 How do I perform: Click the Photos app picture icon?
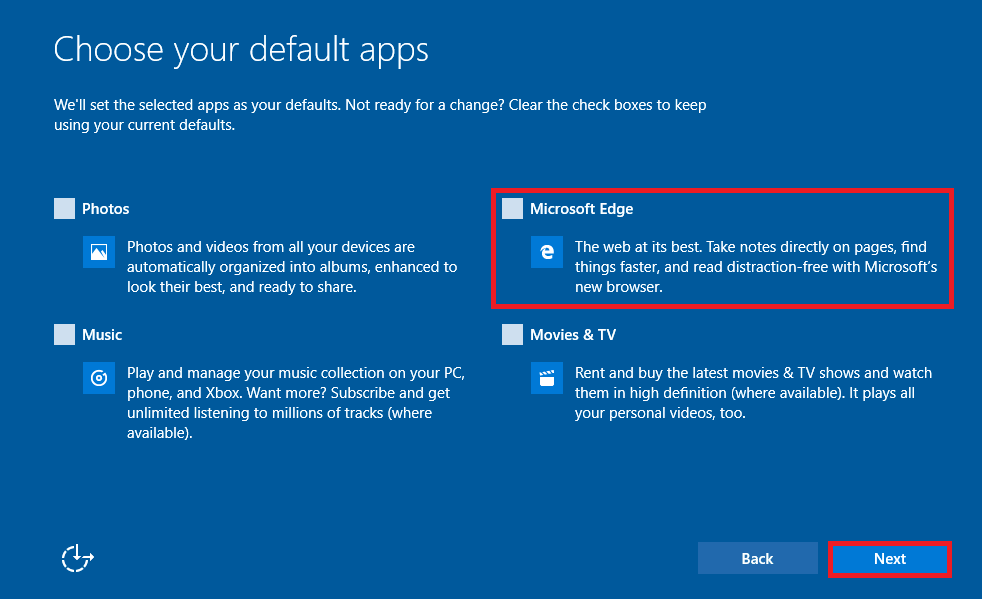click(x=99, y=253)
